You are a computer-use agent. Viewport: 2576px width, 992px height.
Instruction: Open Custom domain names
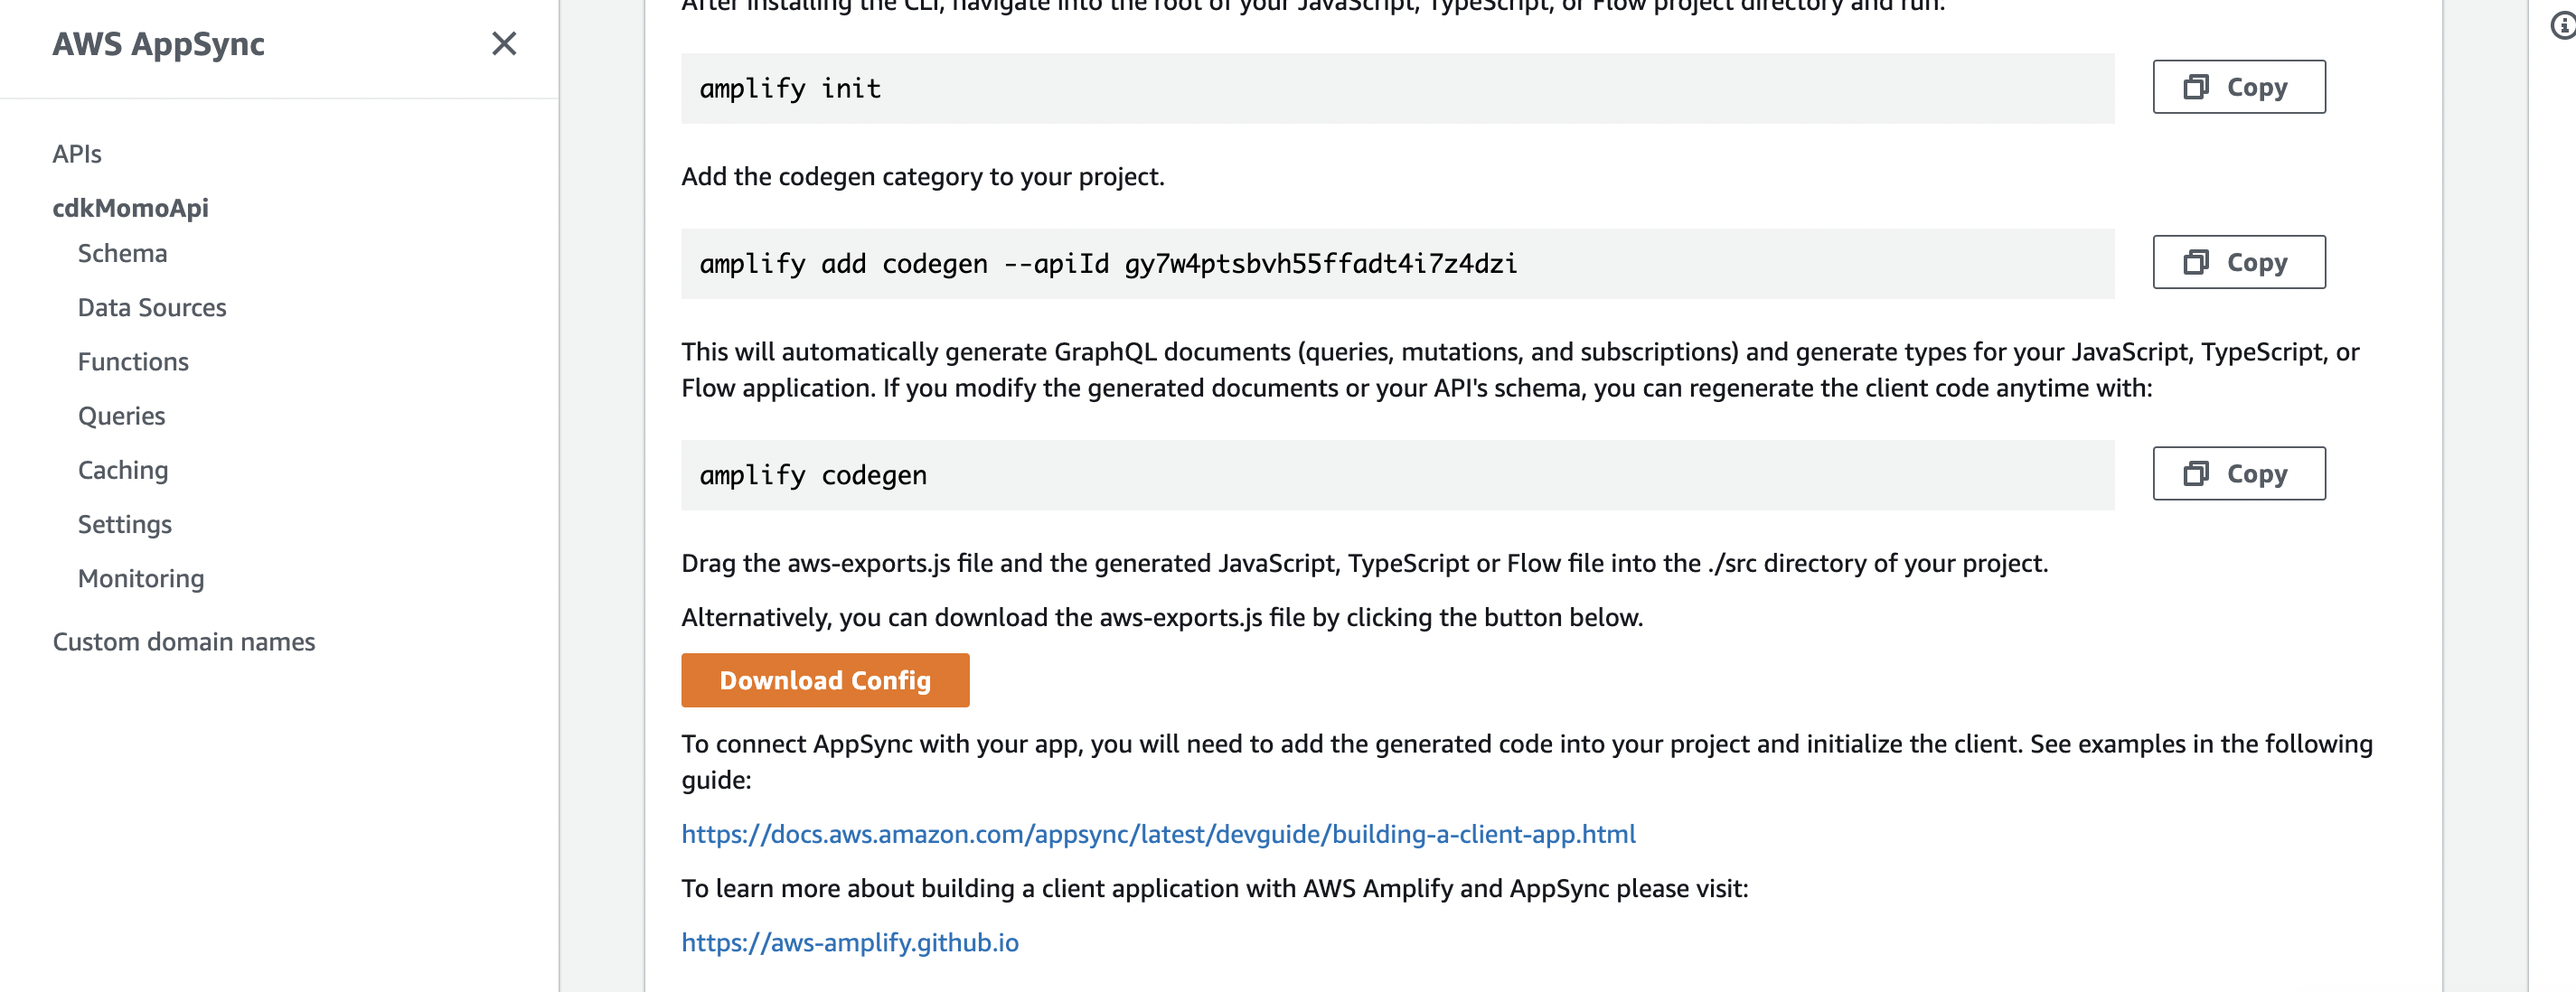point(184,642)
